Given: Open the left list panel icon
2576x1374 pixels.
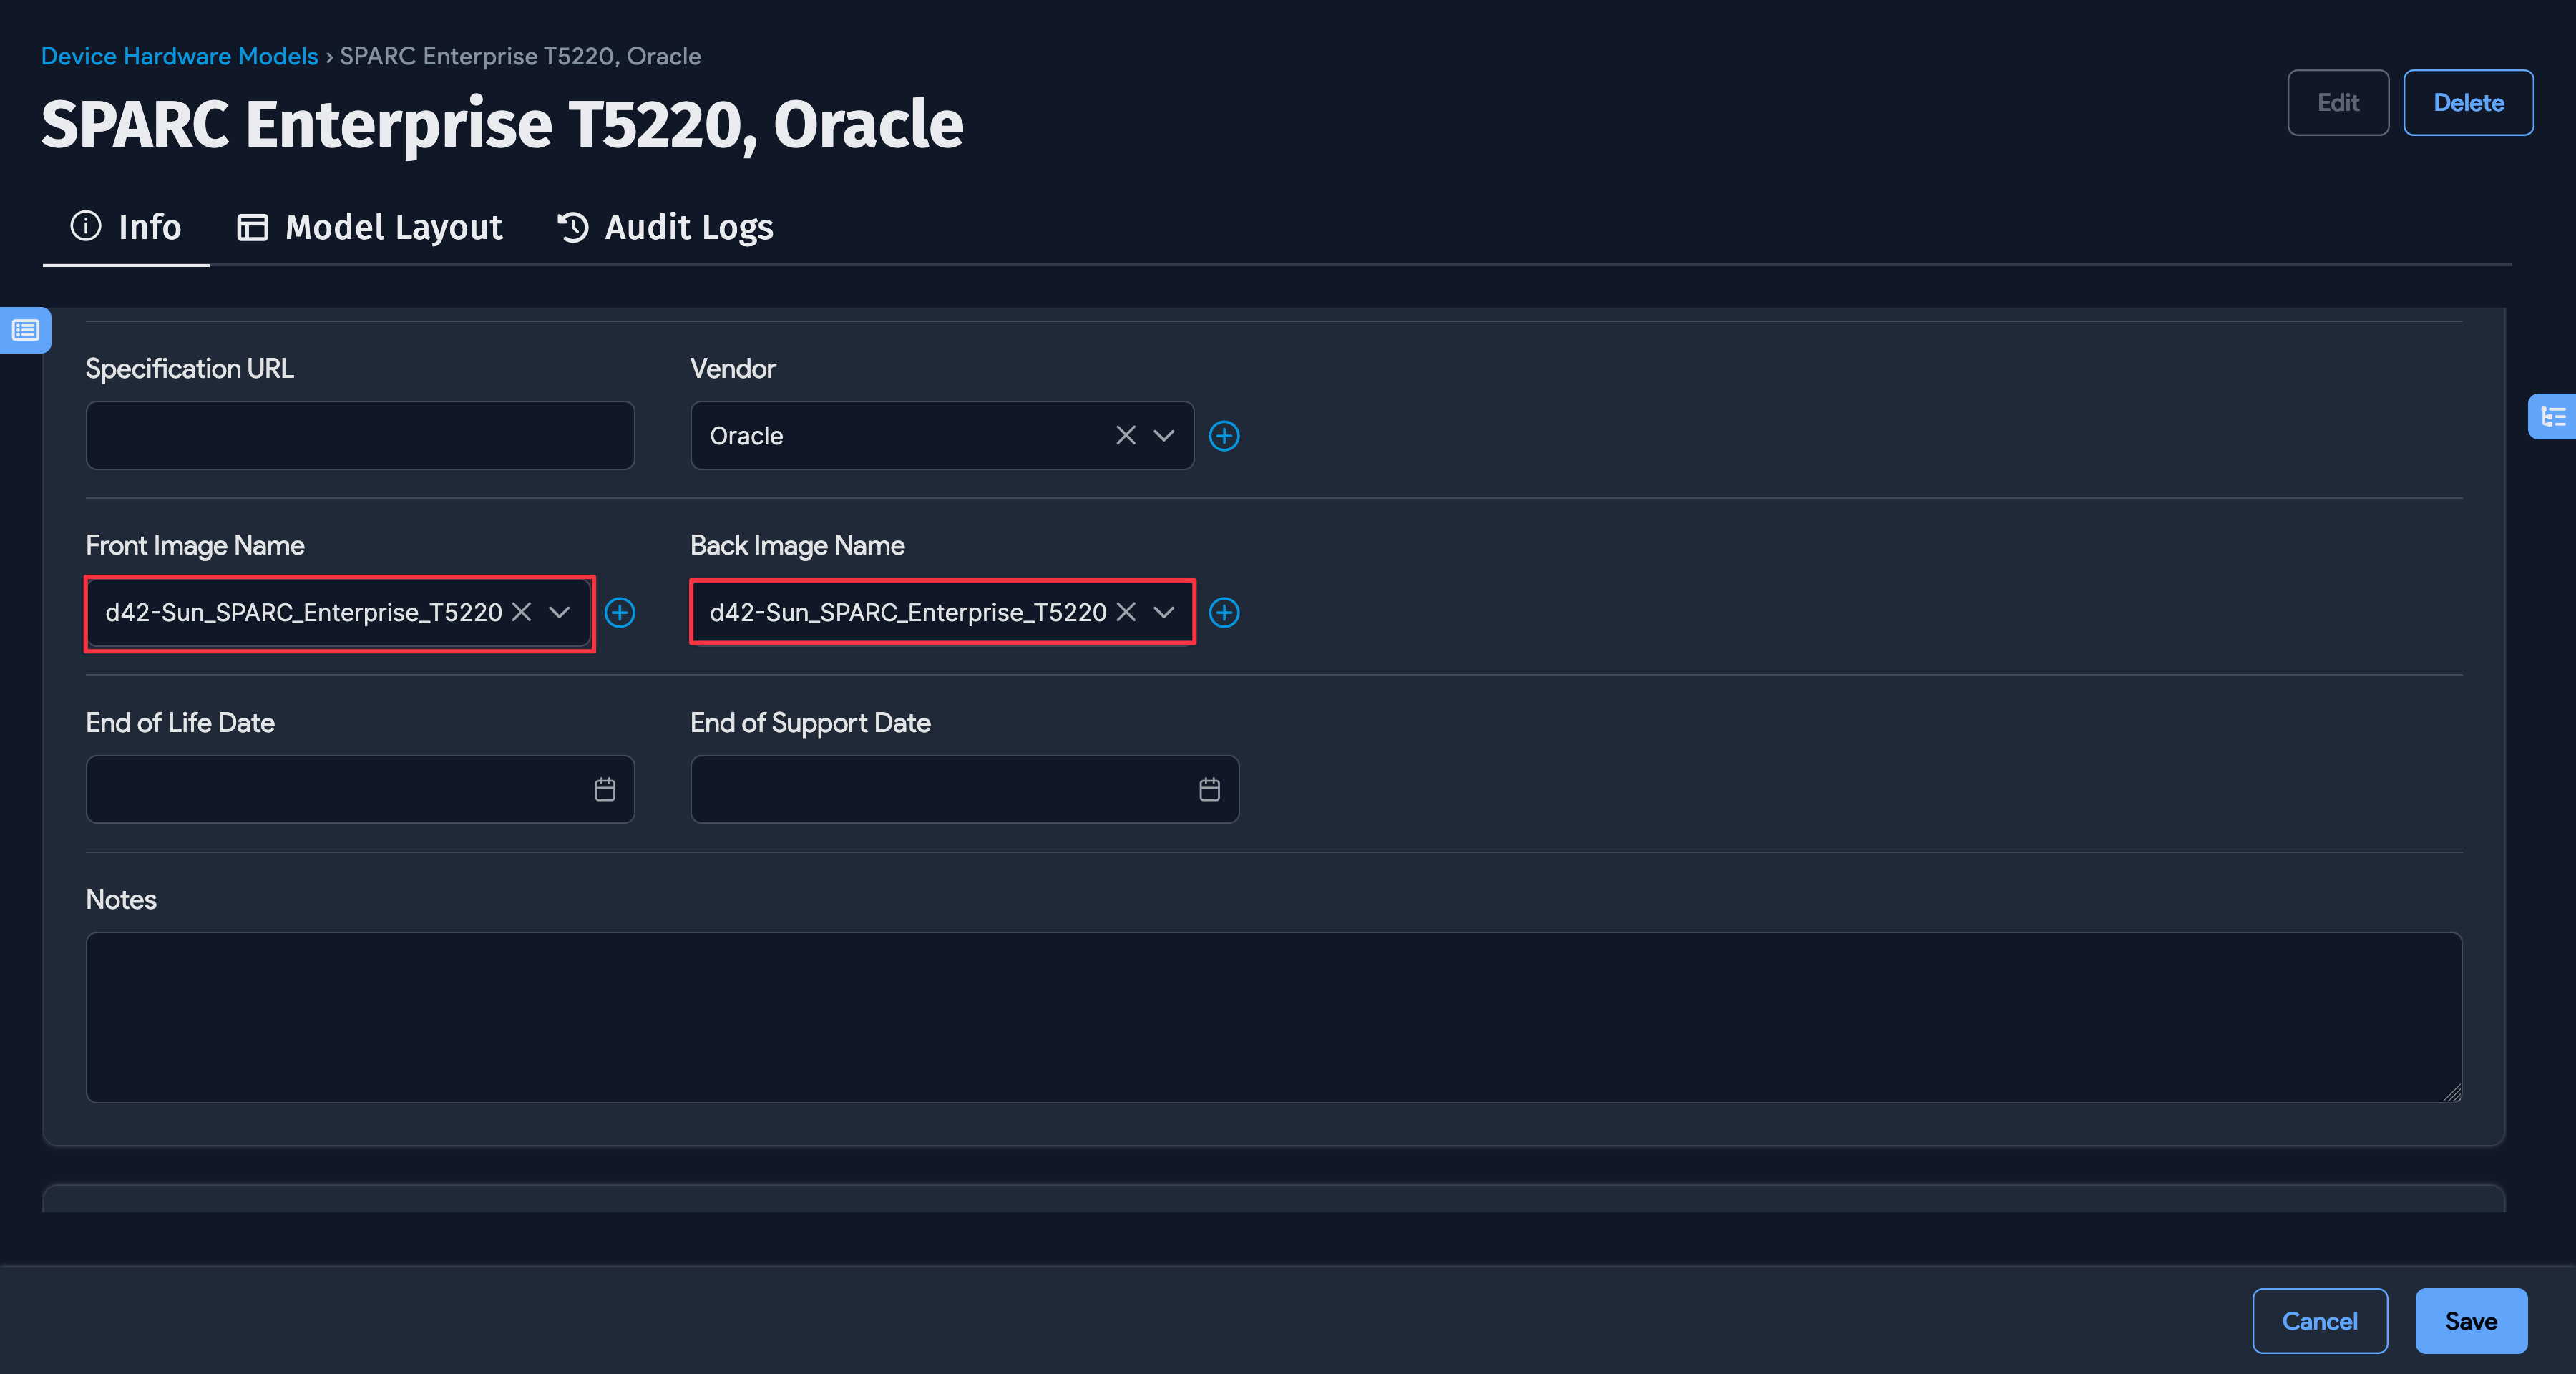Looking at the screenshot, I should [25, 330].
